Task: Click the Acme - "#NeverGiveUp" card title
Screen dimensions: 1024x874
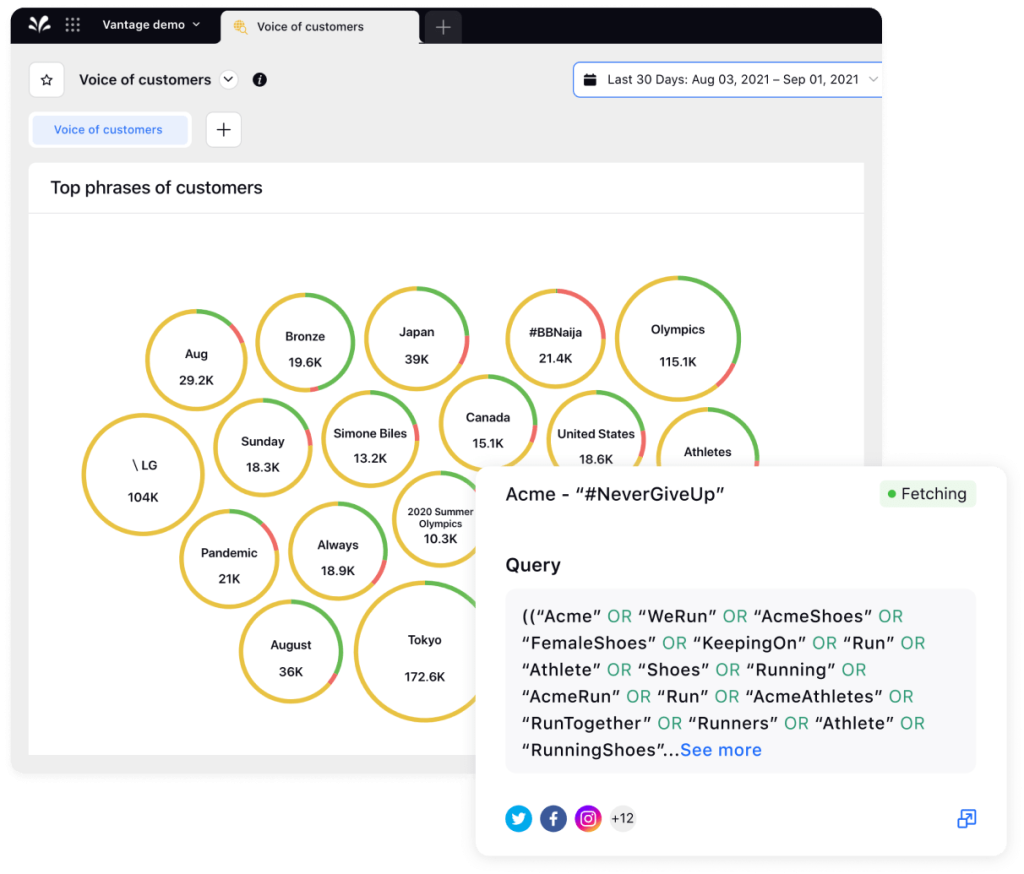Action: (x=615, y=494)
